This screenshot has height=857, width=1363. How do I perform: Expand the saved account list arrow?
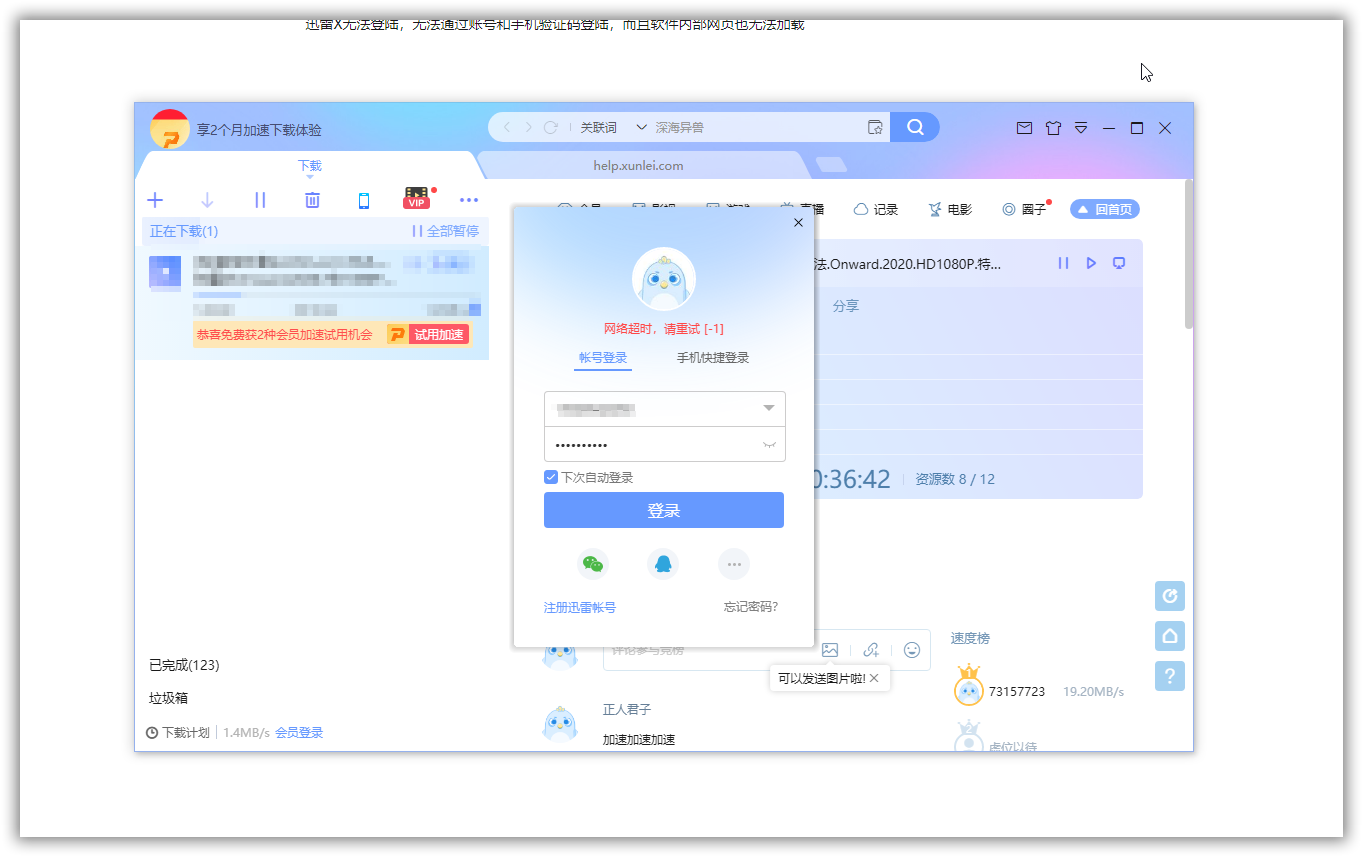(x=769, y=408)
